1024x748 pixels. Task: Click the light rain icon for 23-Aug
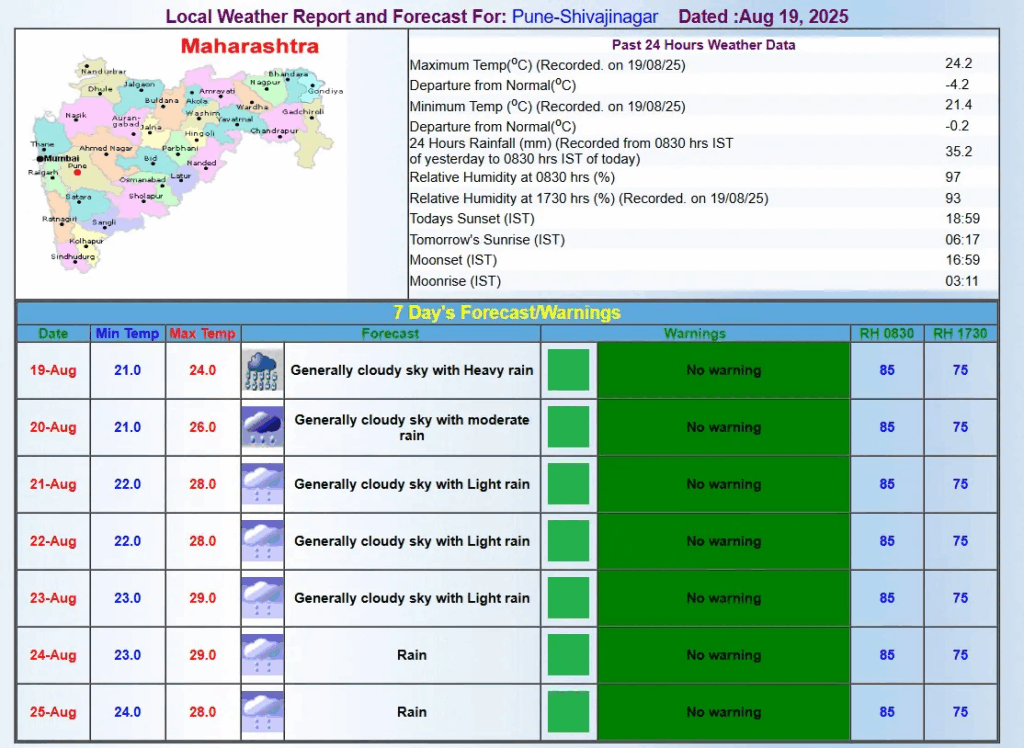pyautogui.click(x=263, y=598)
